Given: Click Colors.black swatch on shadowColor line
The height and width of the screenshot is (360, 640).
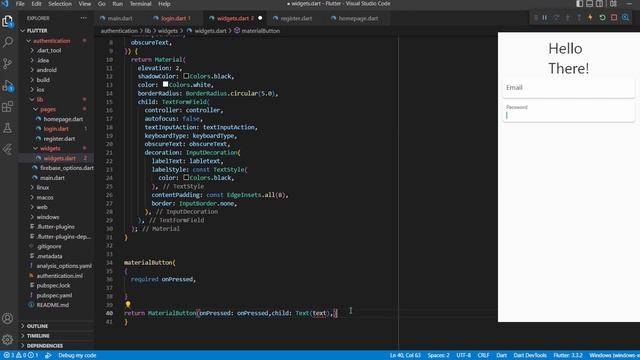Looking at the screenshot, I should 186,76.
